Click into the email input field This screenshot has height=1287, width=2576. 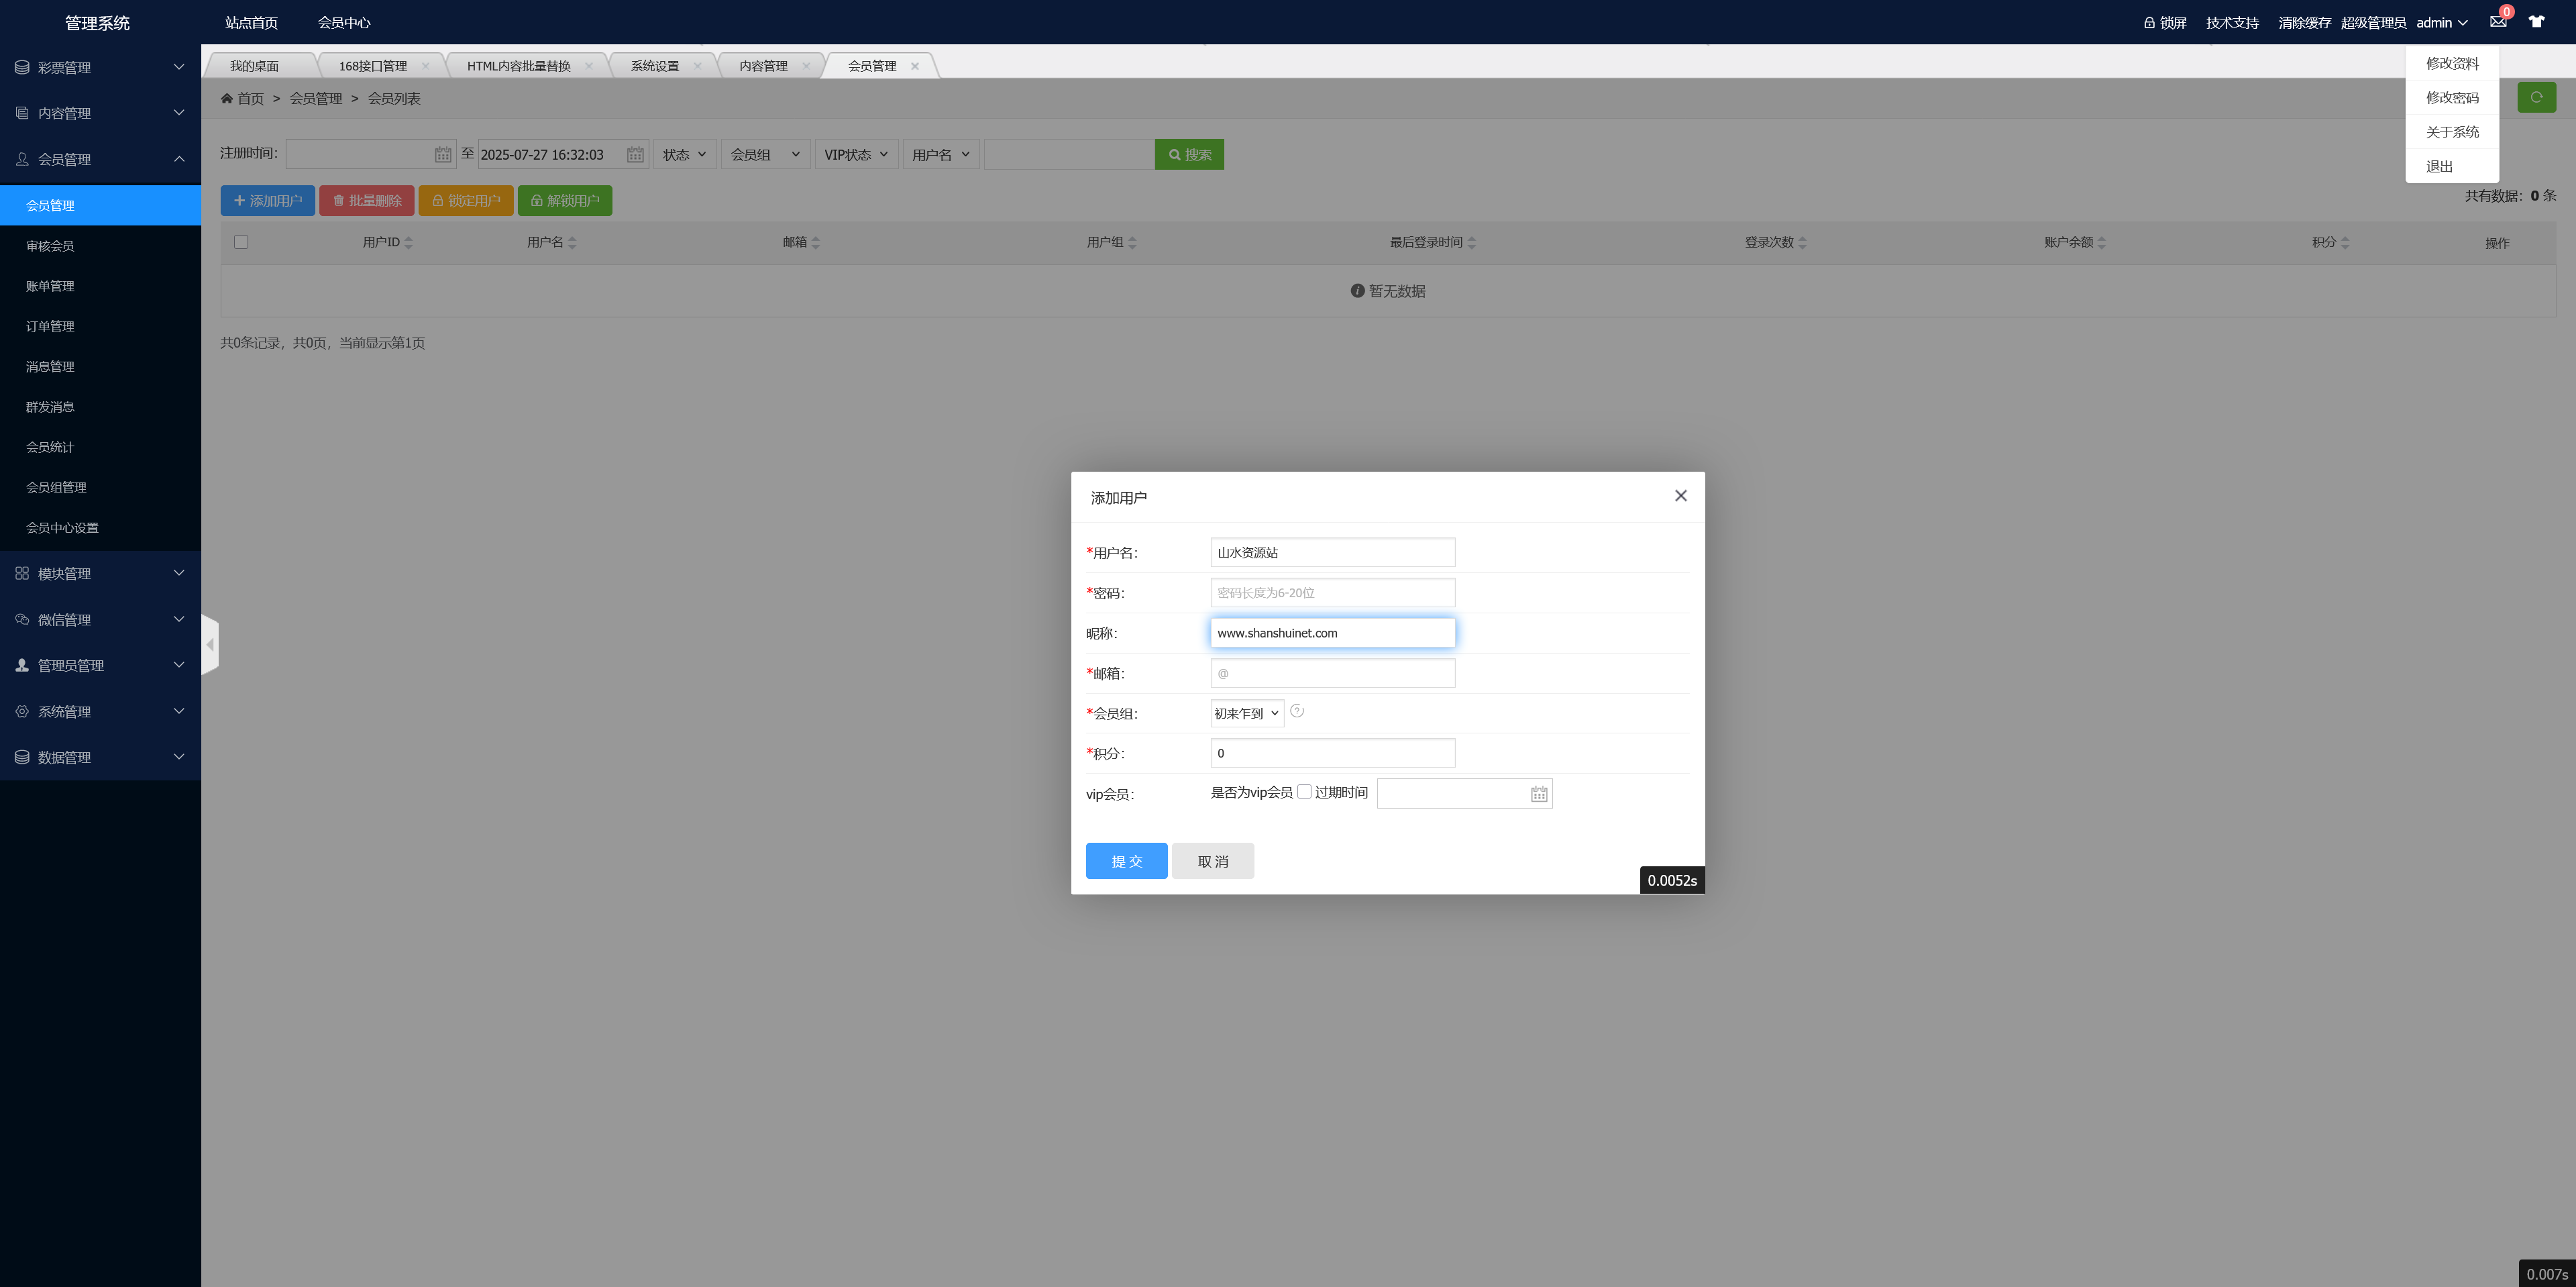(1332, 673)
